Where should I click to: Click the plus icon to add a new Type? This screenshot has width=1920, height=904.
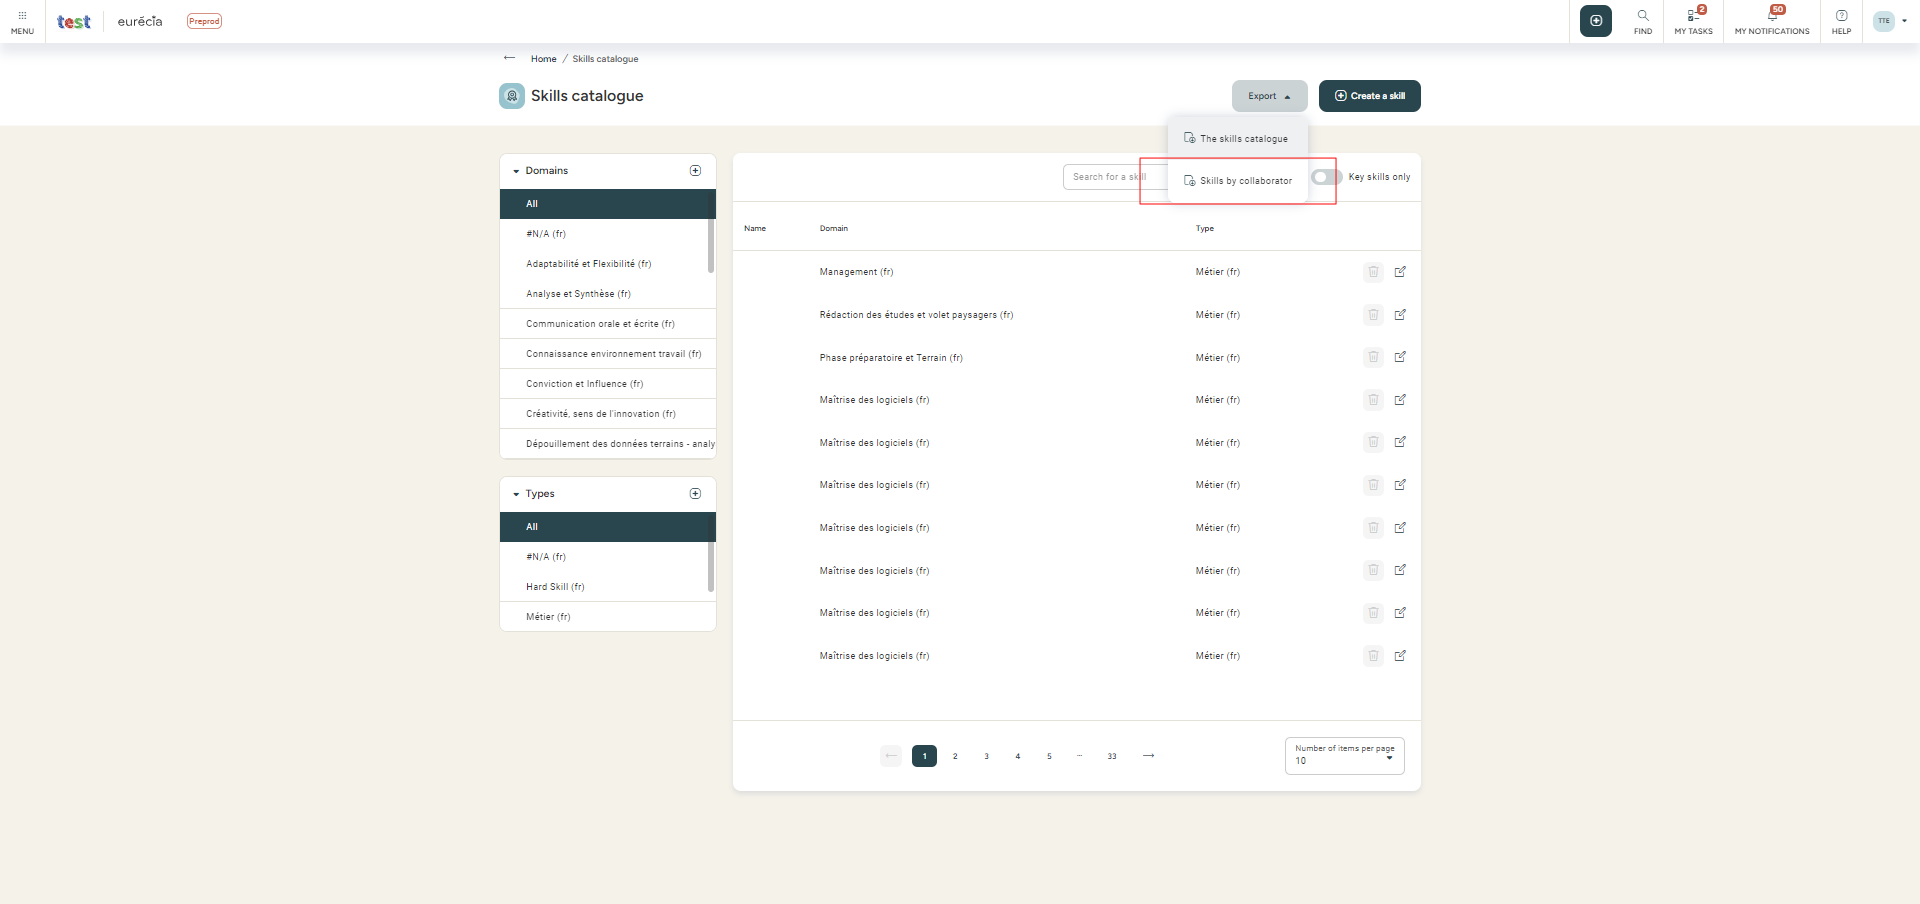(695, 493)
